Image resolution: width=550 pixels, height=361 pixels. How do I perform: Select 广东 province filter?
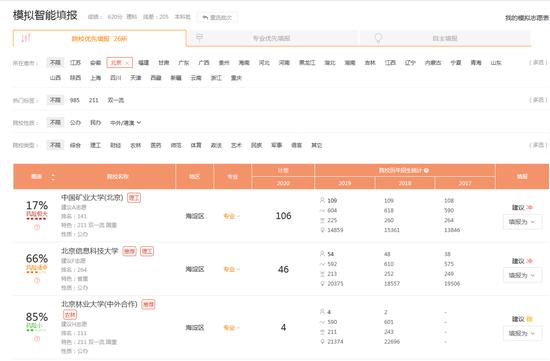(183, 62)
